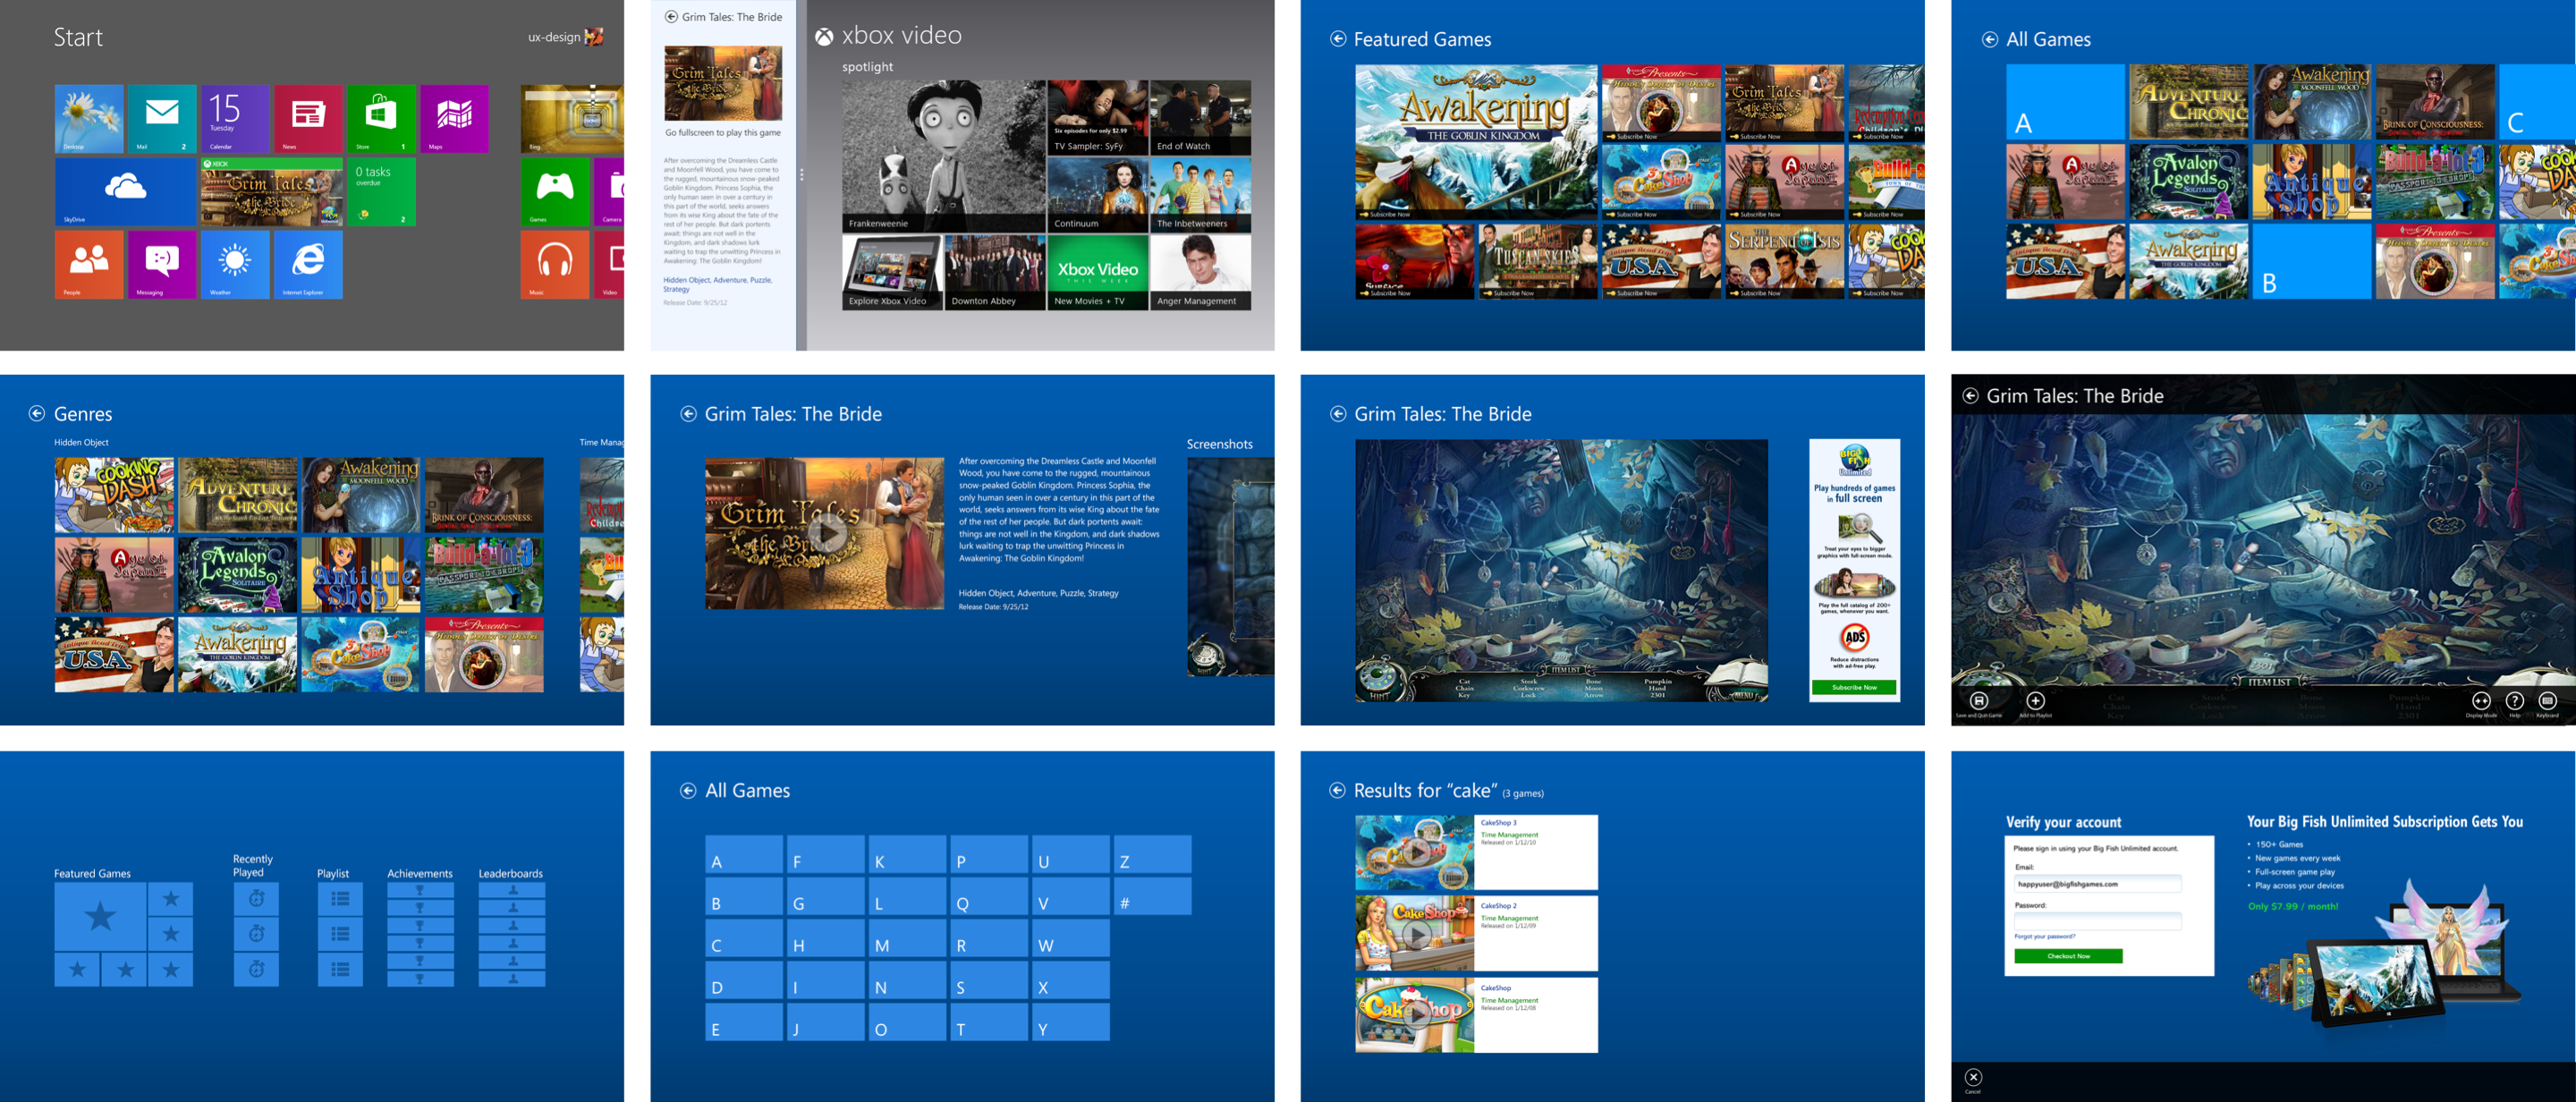Viewport: 2576px width, 1102px height.
Task: Go back from the Genres screen
Action: tap(37, 413)
